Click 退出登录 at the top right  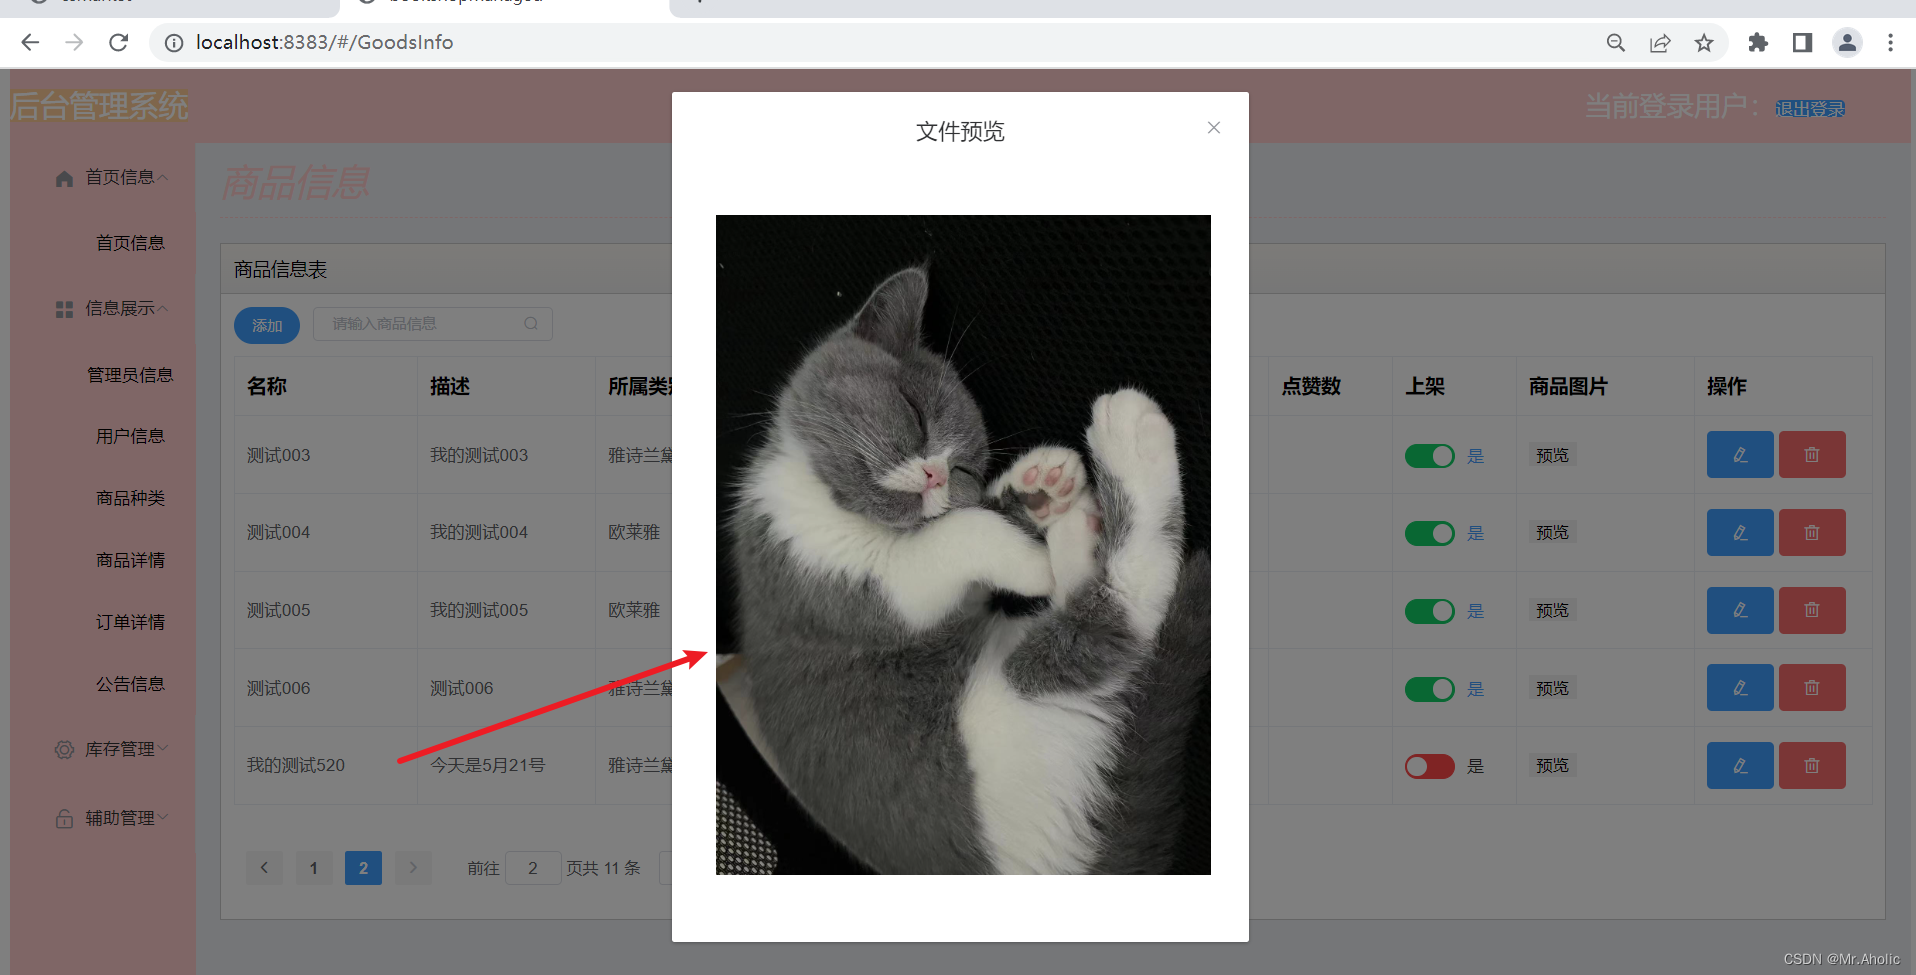pos(1810,108)
